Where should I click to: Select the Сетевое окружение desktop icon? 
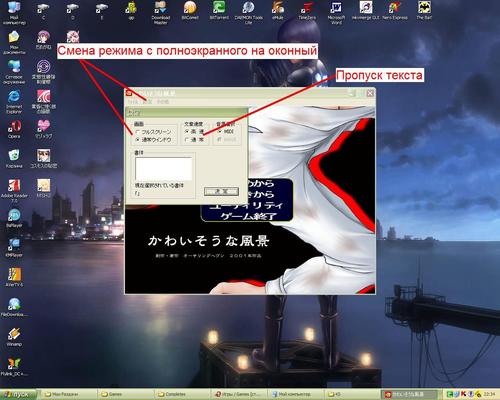tap(14, 72)
